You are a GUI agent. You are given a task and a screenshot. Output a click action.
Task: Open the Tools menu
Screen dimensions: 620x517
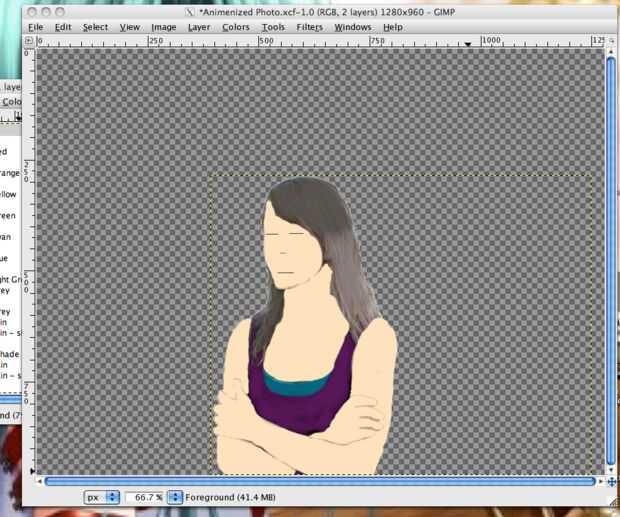pos(273,27)
